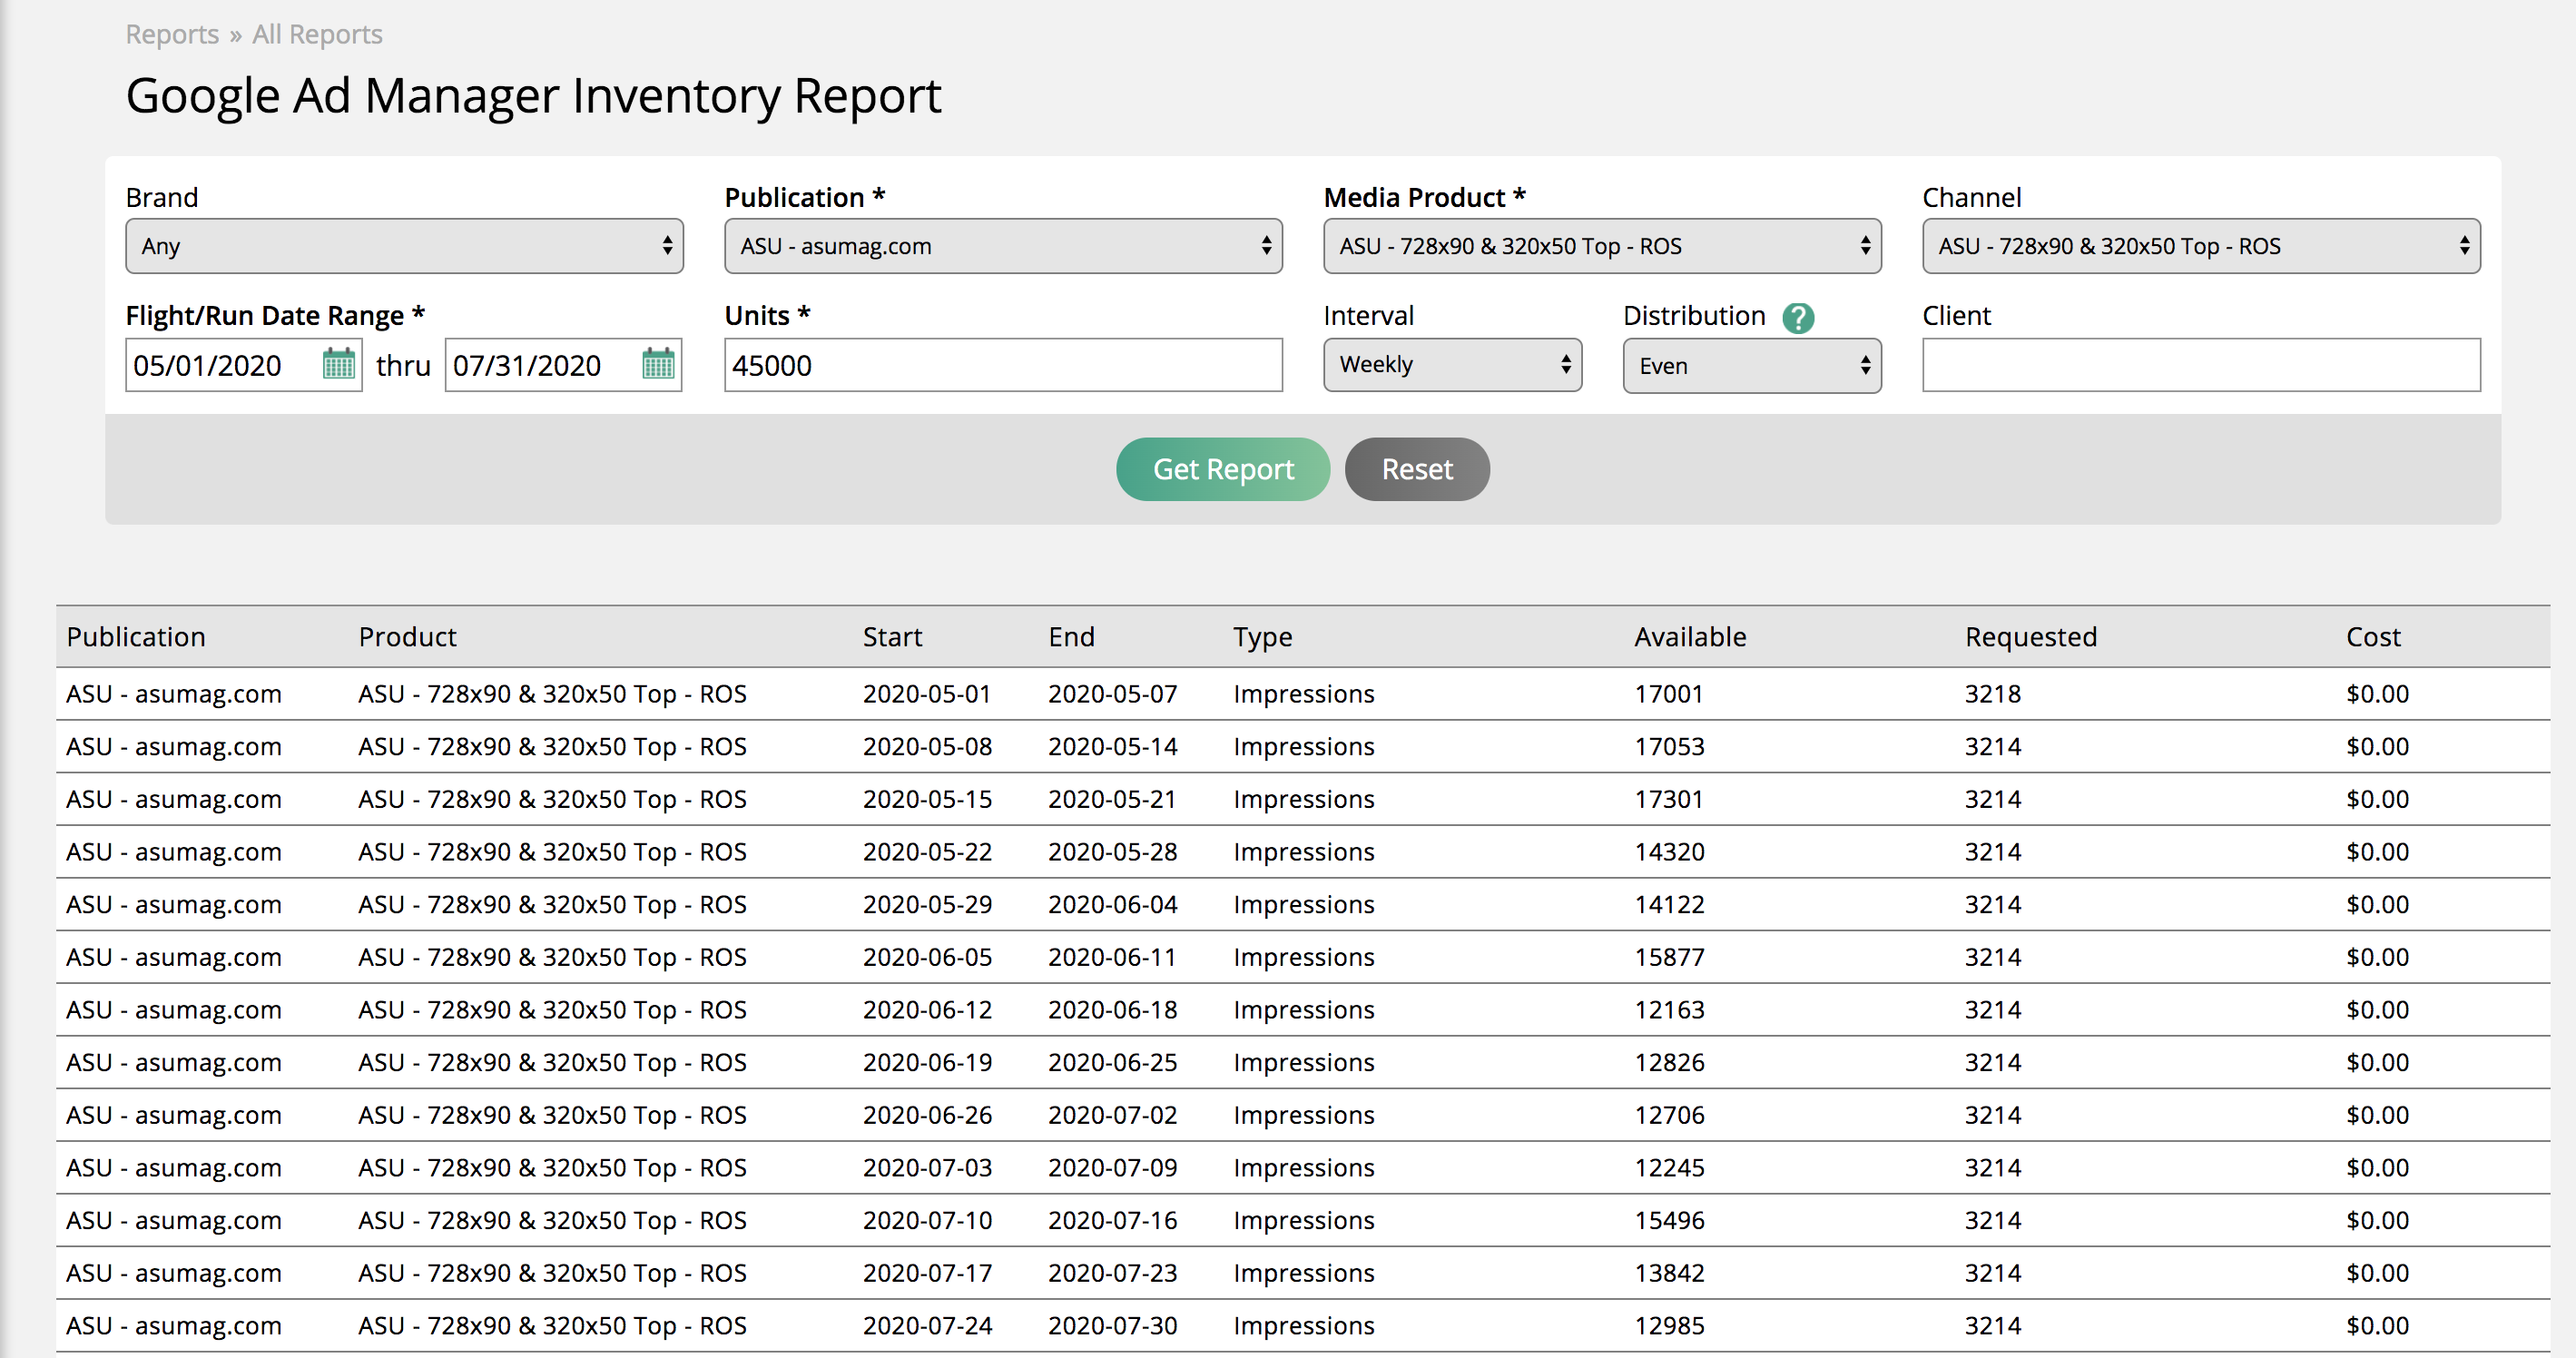Click end date 2020-05-07 cell

(1112, 694)
